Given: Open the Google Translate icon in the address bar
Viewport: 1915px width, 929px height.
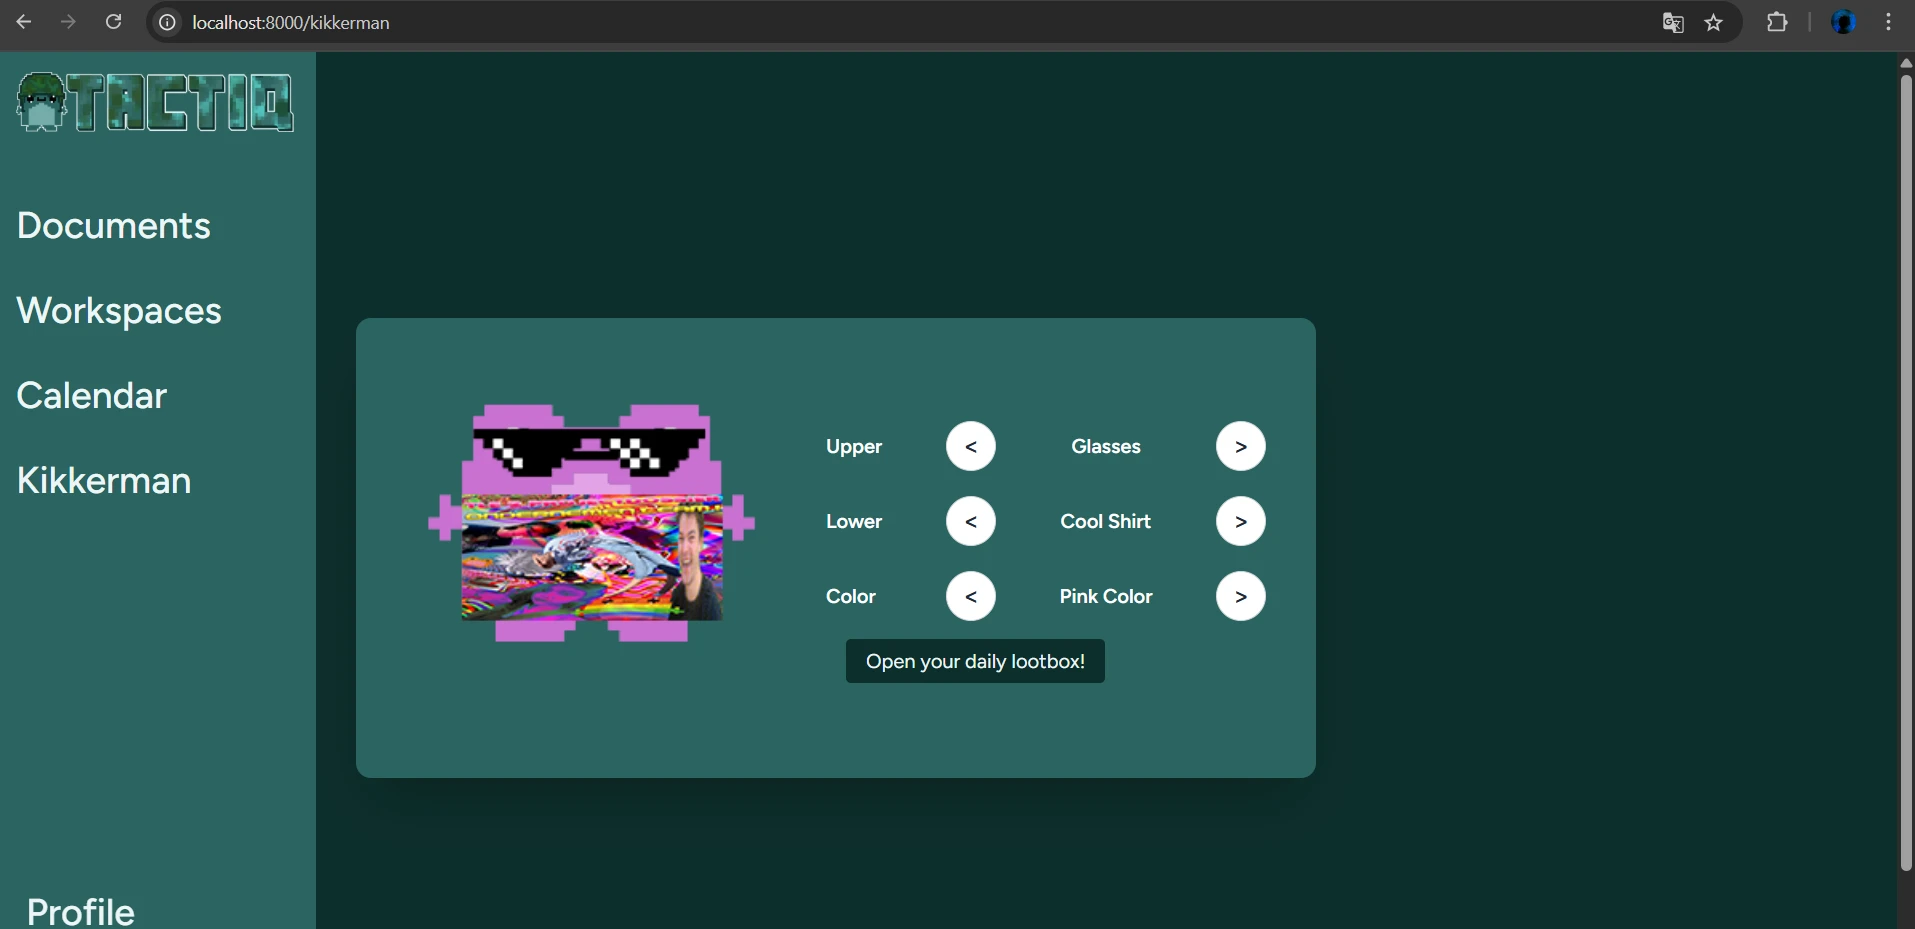Looking at the screenshot, I should pyautogui.click(x=1673, y=22).
